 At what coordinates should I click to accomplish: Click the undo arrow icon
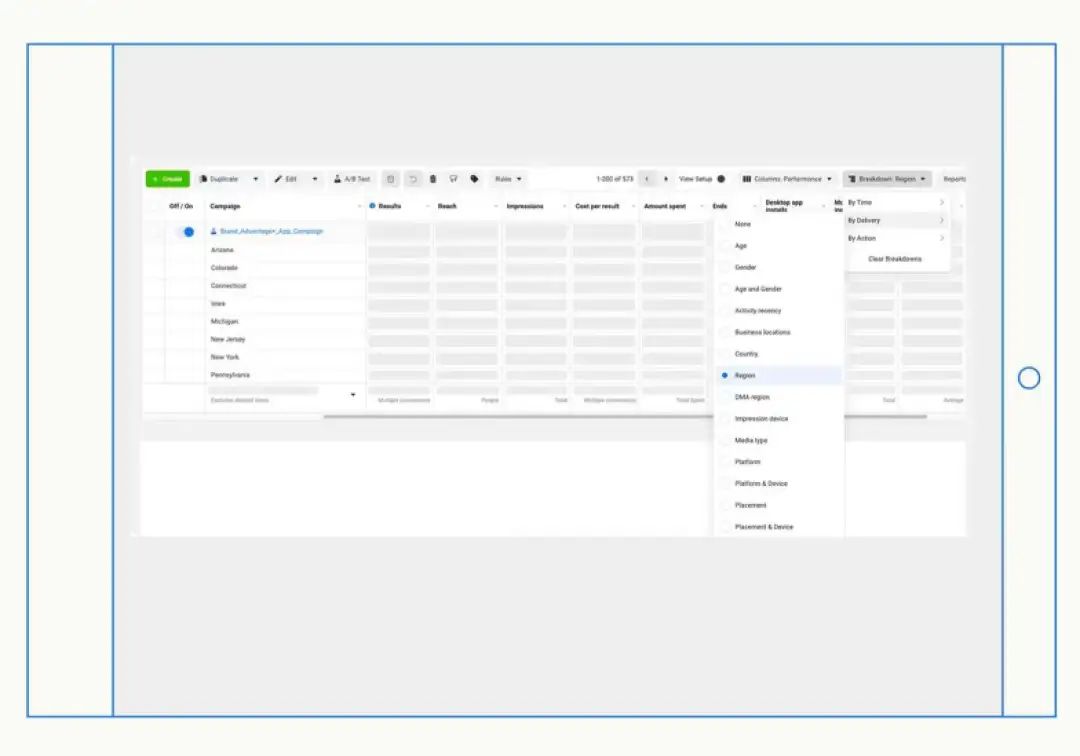click(x=413, y=179)
